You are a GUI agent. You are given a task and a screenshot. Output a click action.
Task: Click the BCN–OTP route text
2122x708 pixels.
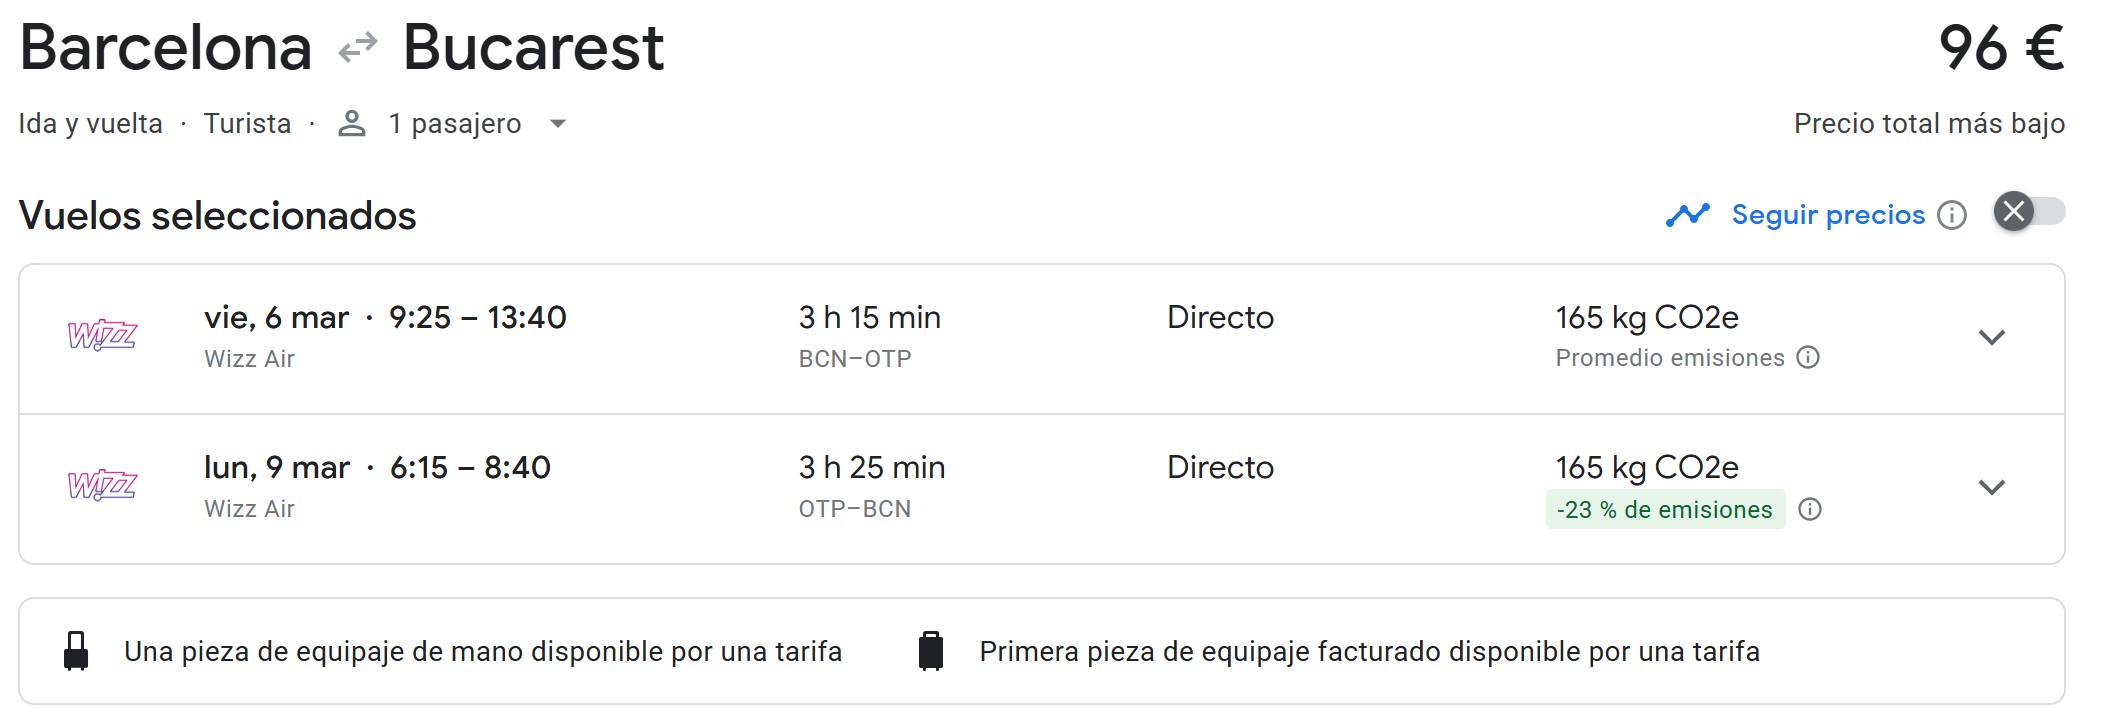tap(855, 359)
